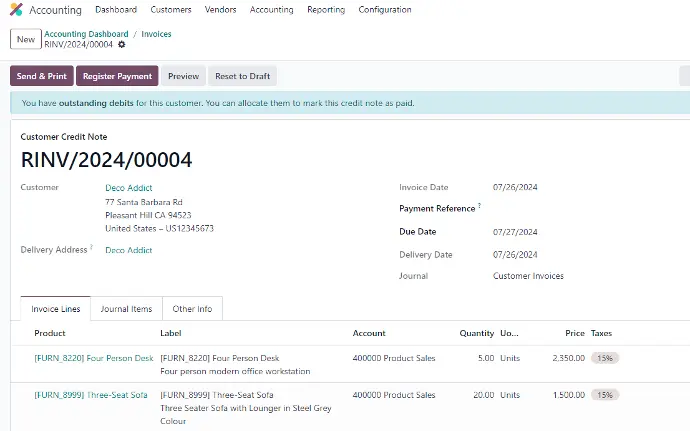Click quantity 5.00 cell
Viewport: 690px width, 431px height.
pyautogui.click(x=486, y=358)
